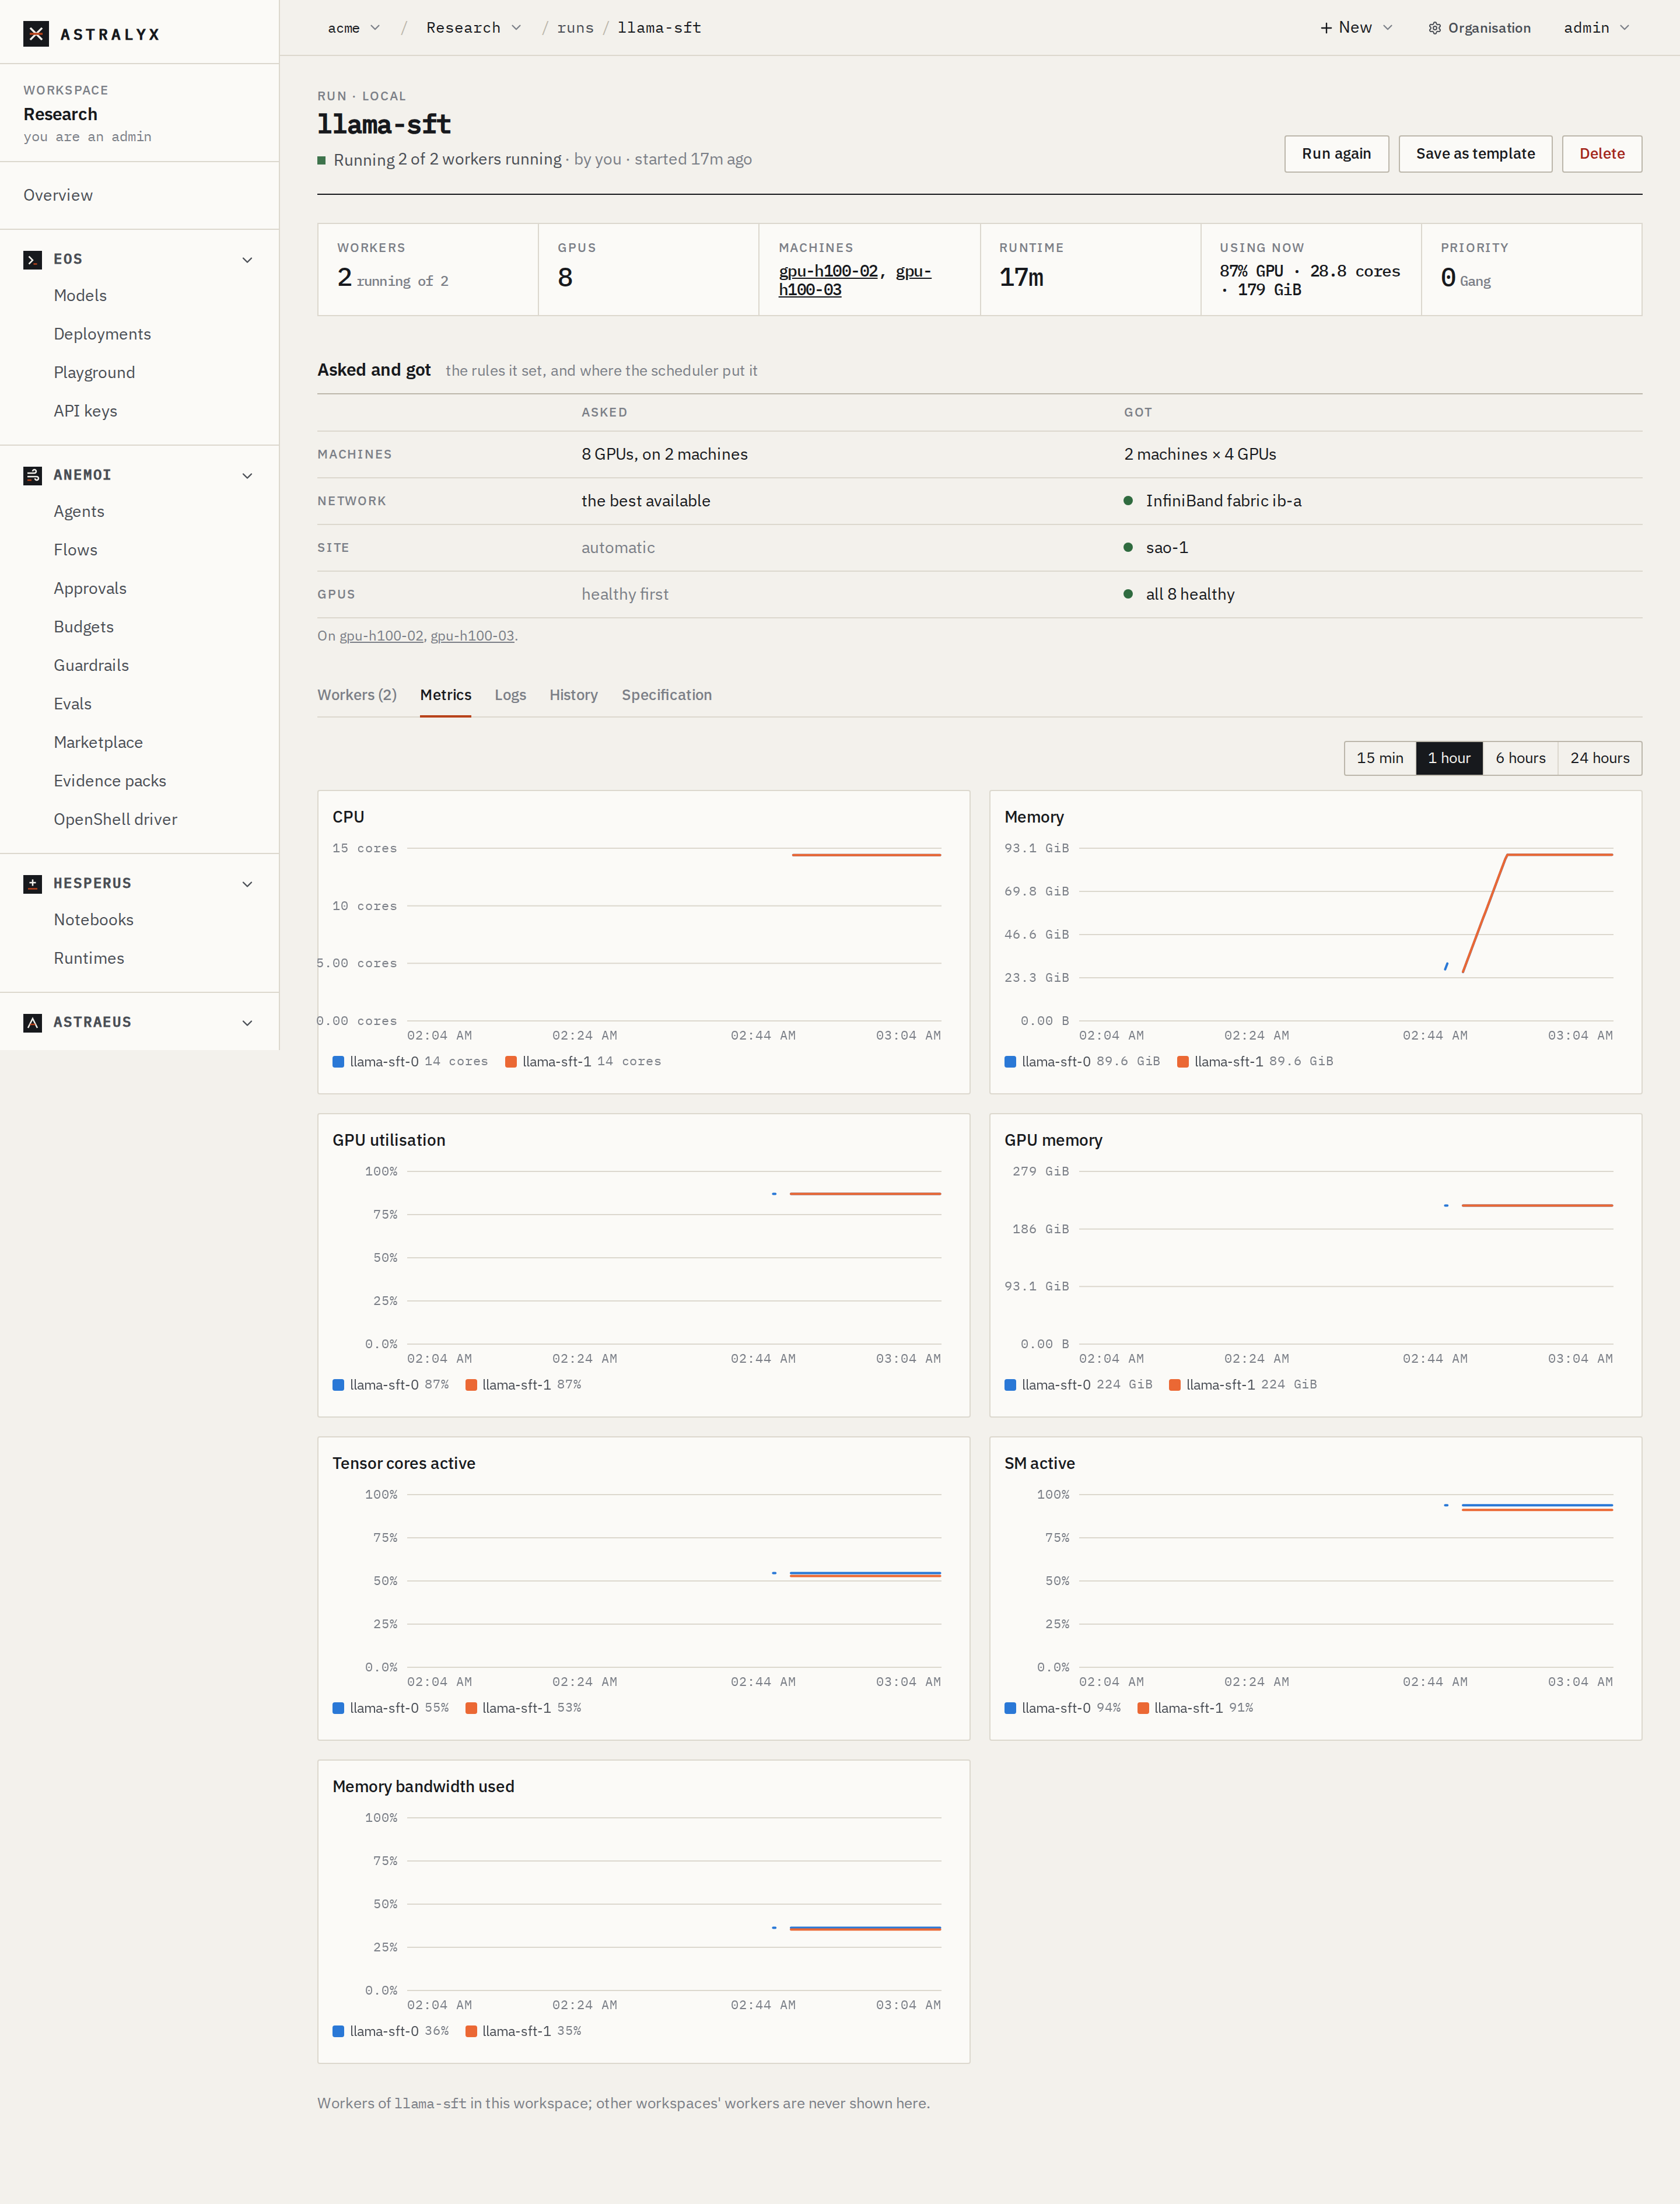This screenshot has height=2204, width=1680.
Task: Click llama-sft-0 blue swatch in CPU legend
Action: (338, 1062)
